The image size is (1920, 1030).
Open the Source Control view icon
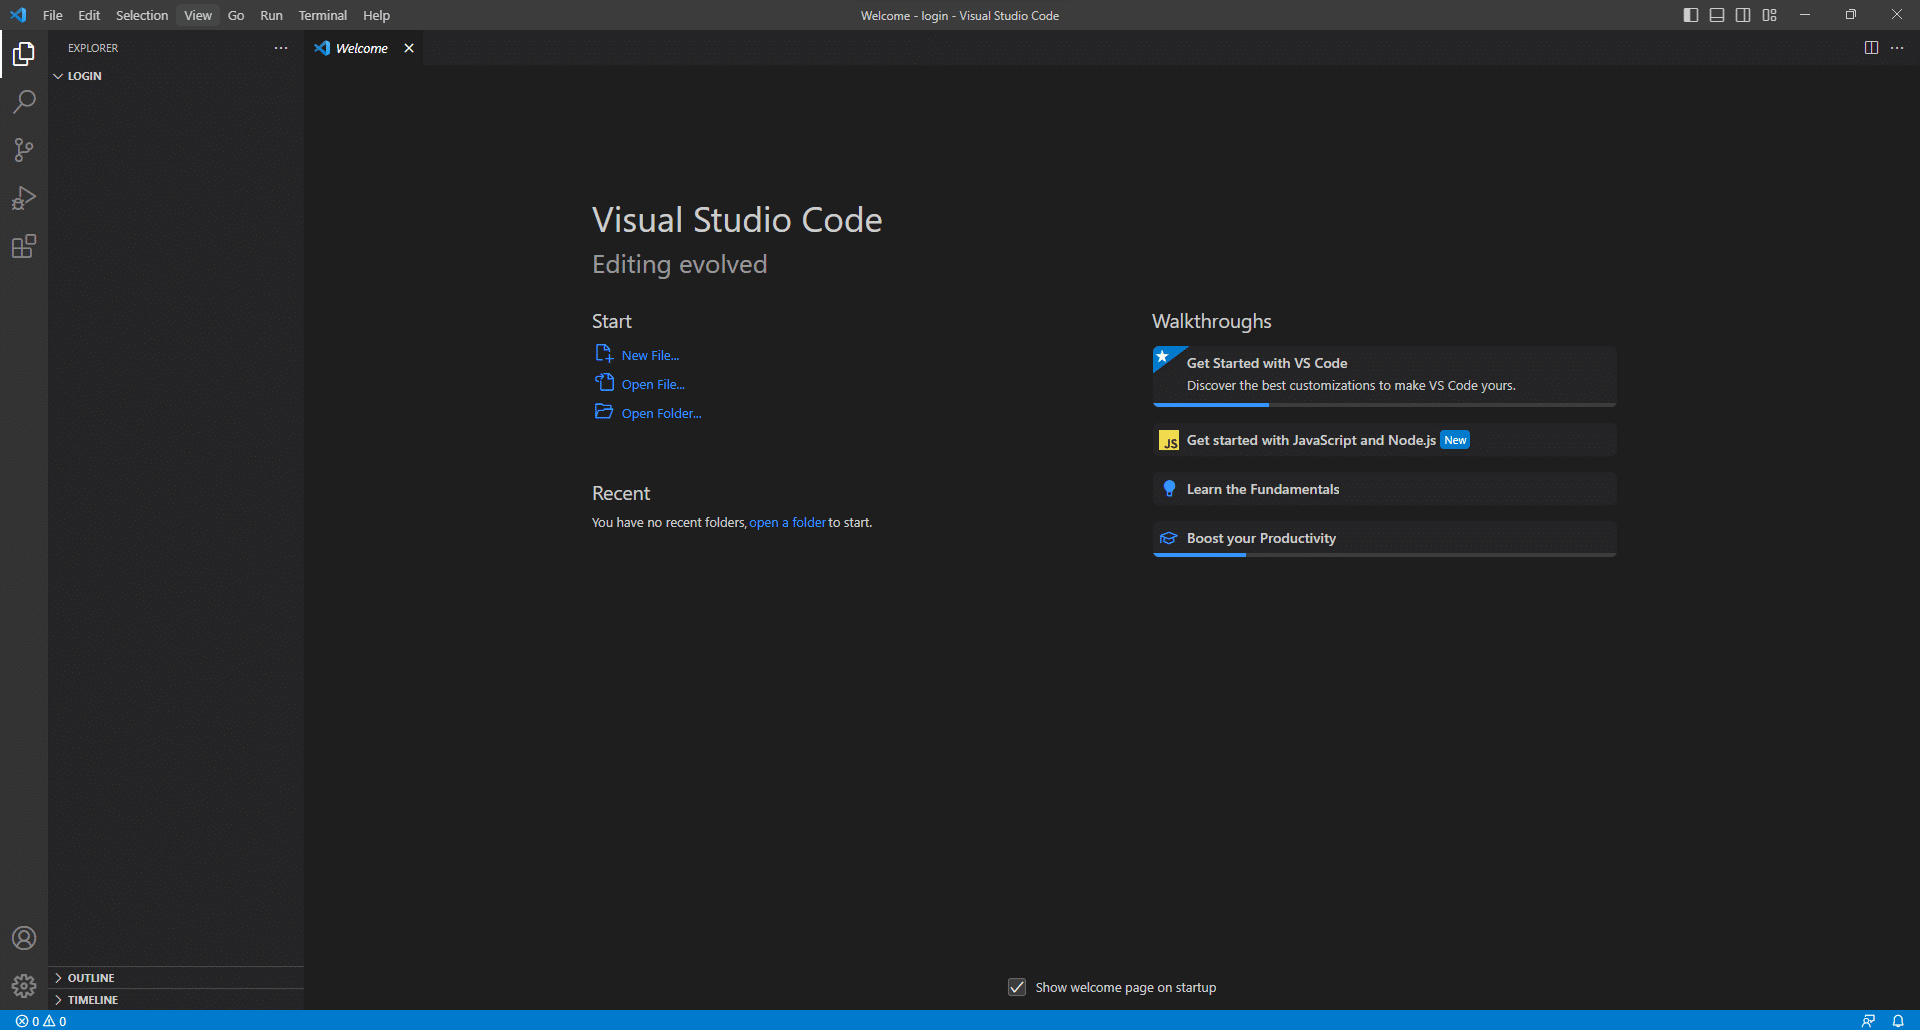(x=24, y=150)
